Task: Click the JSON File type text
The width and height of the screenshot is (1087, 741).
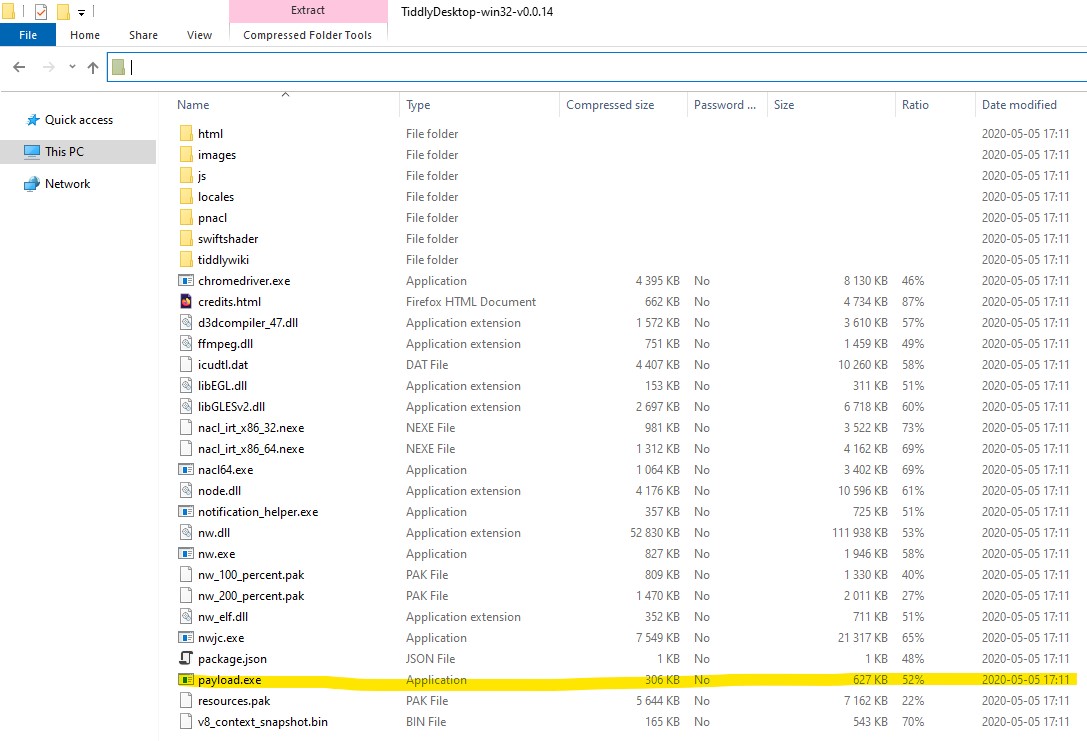Action: click(x=431, y=659)
